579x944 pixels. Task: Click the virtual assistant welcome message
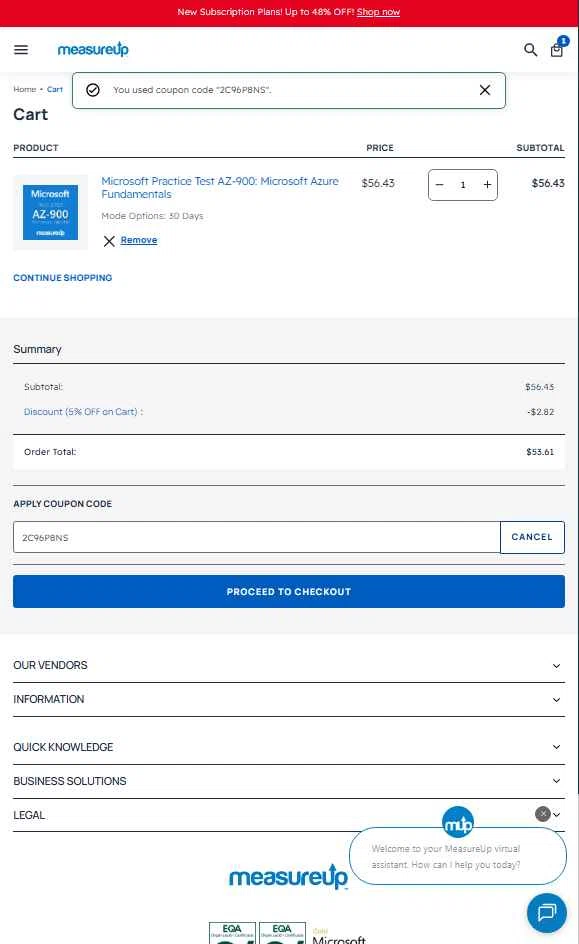coord(457,856)
